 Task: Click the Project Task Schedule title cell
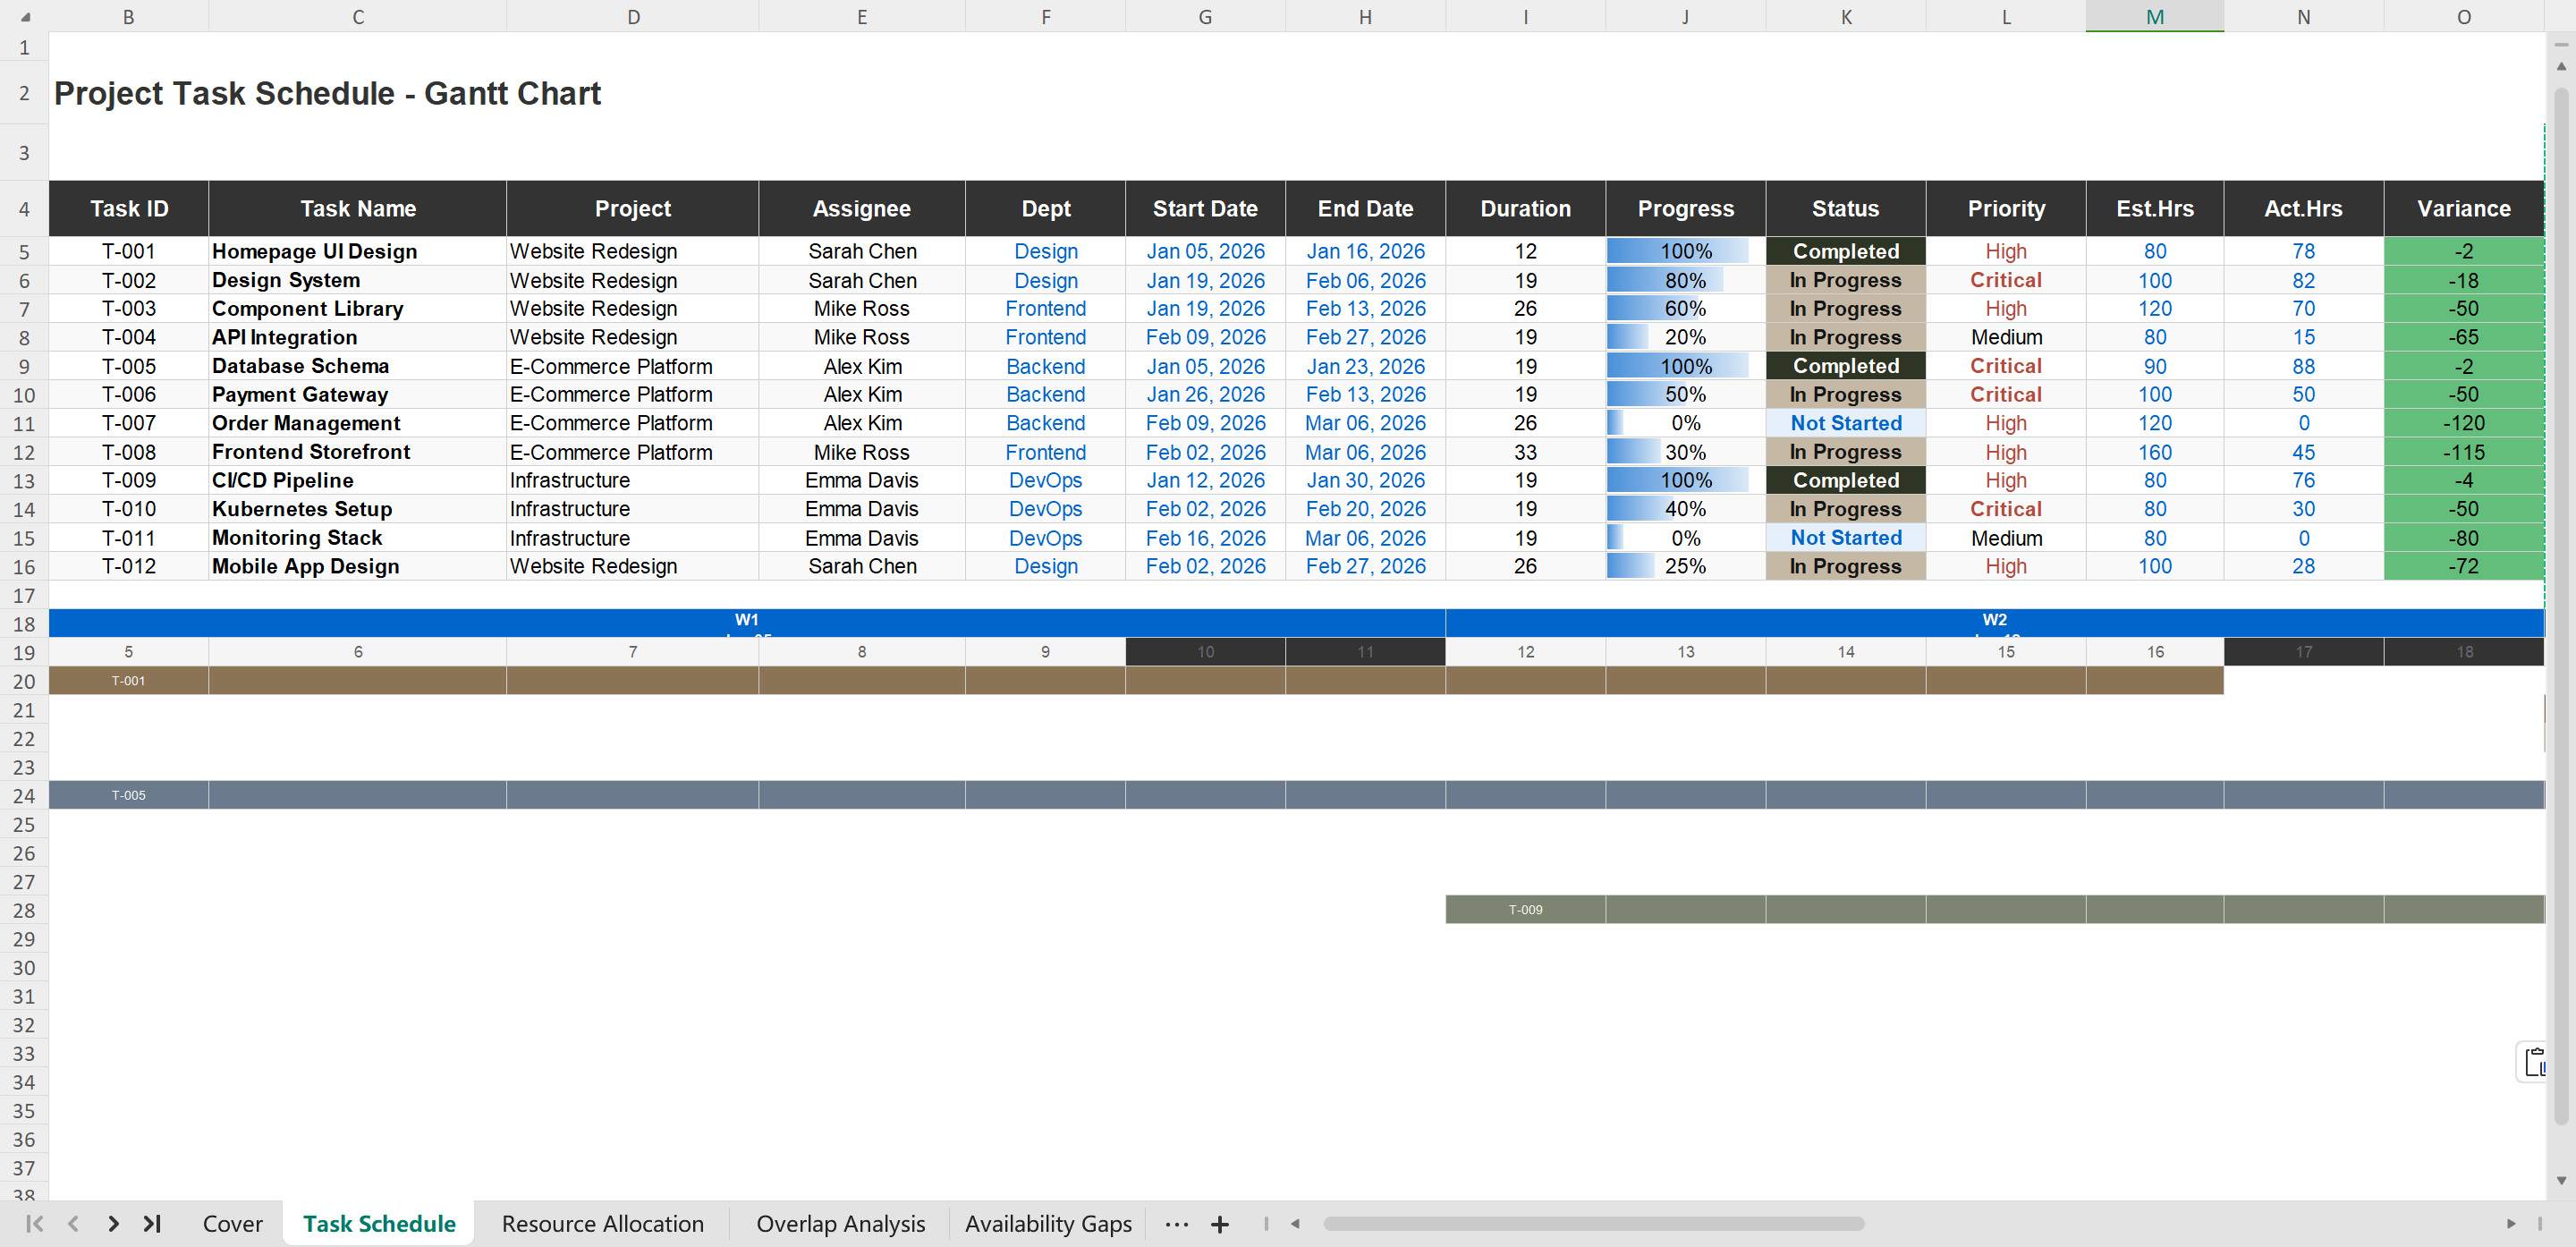click(x=327, y=93)
